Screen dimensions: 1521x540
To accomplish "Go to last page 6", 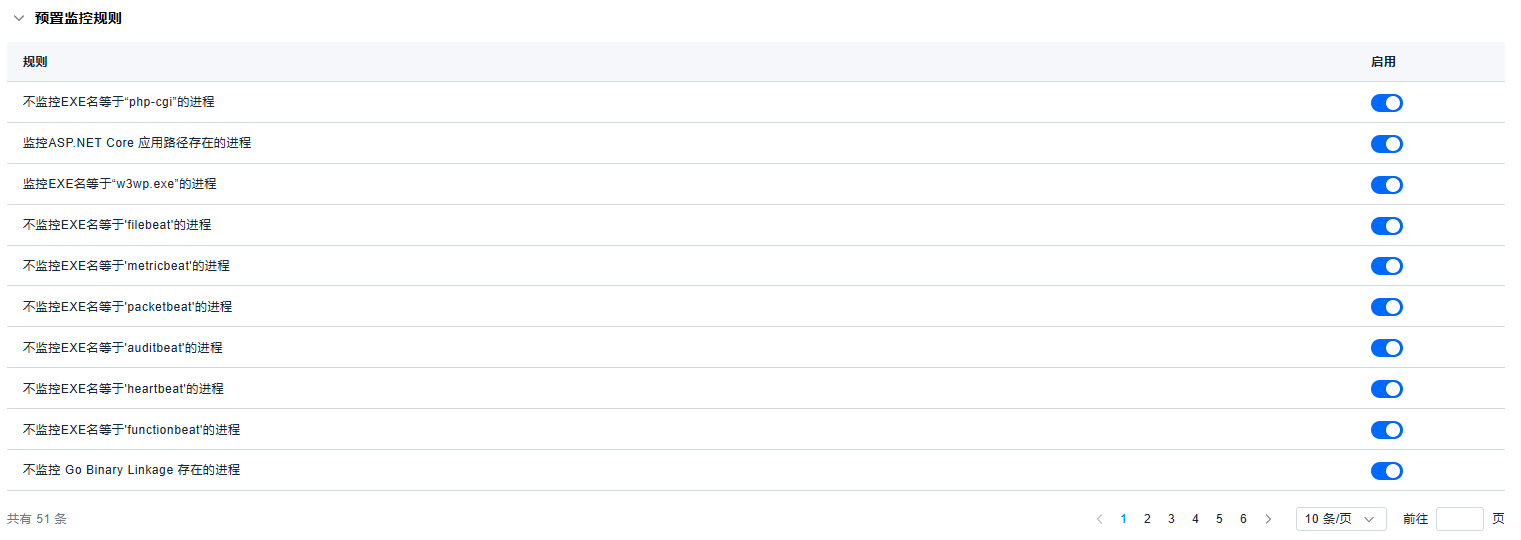I will tap(1243, 519).
